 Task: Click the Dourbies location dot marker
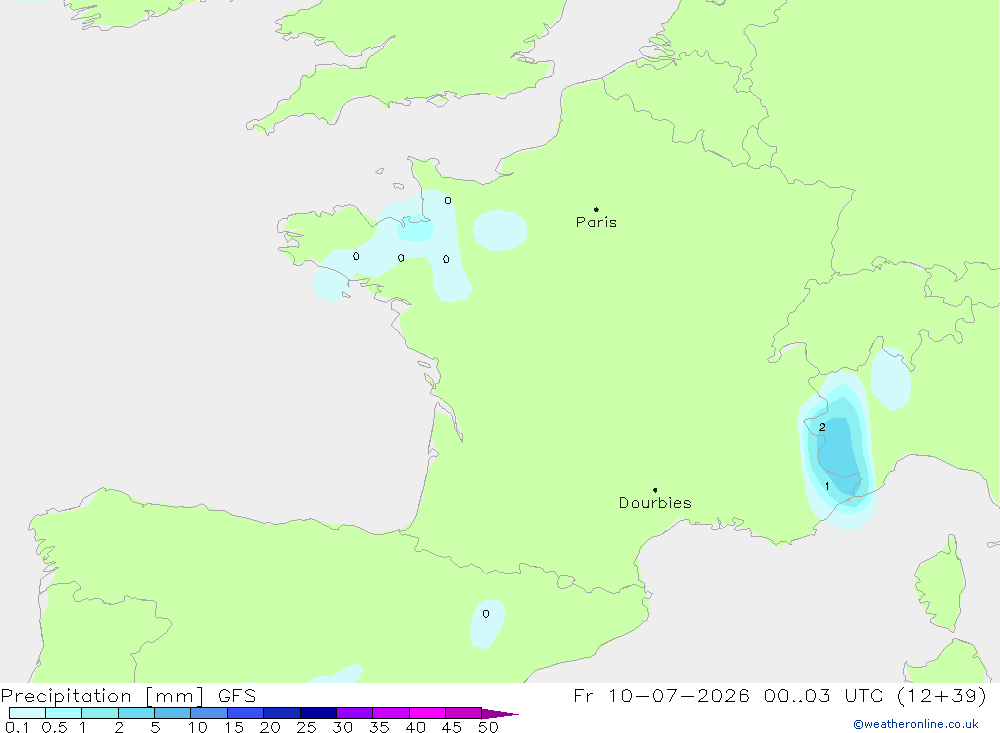[655, 490]
